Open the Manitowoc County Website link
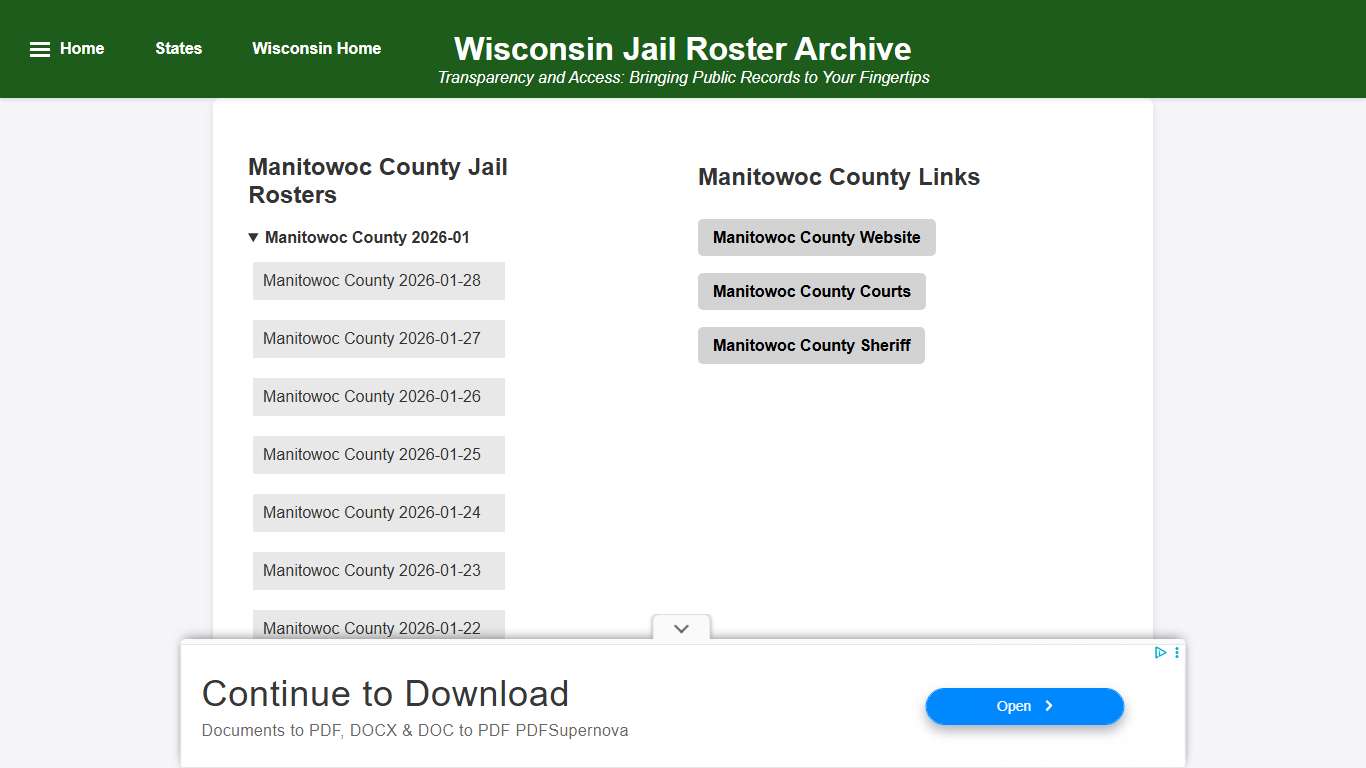Viewport: 1366px width, 768px height. point(816,237)
